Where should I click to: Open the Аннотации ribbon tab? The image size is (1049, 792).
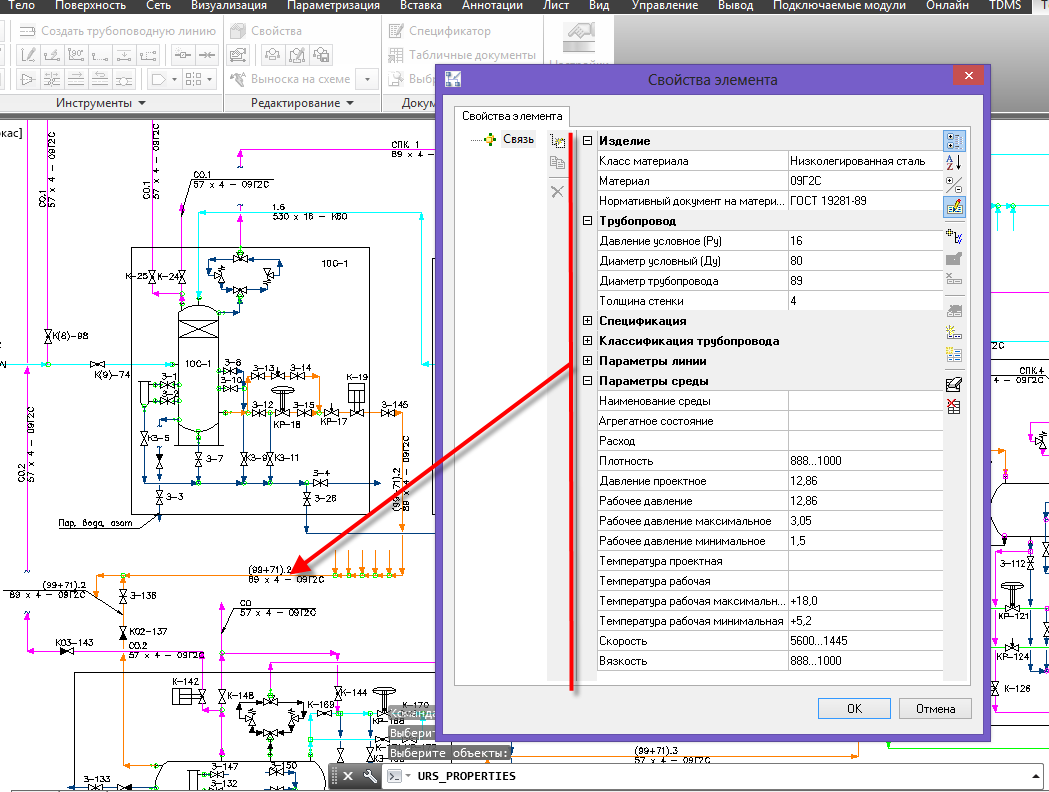(492, 5)
